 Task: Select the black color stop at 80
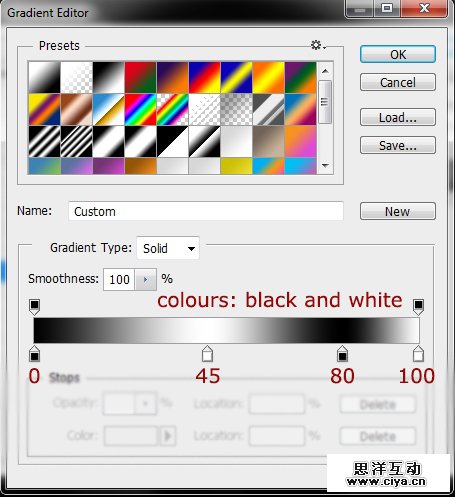[342, 354]
